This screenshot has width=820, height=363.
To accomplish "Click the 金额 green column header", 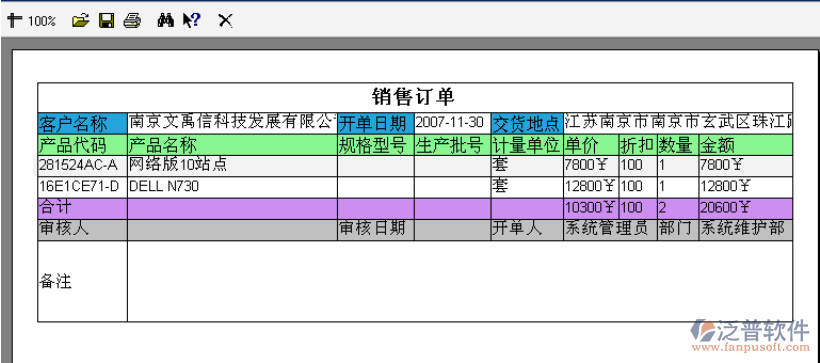I will click(x=746, y=145).
